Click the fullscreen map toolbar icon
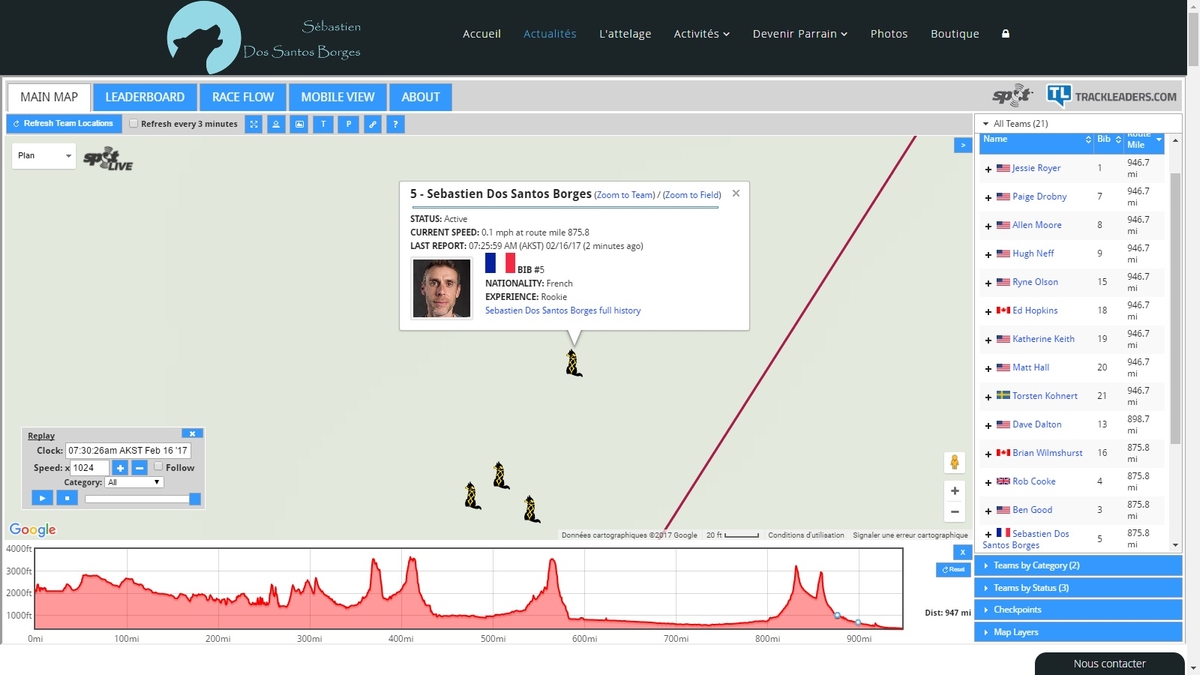 (x=254, y=124)
